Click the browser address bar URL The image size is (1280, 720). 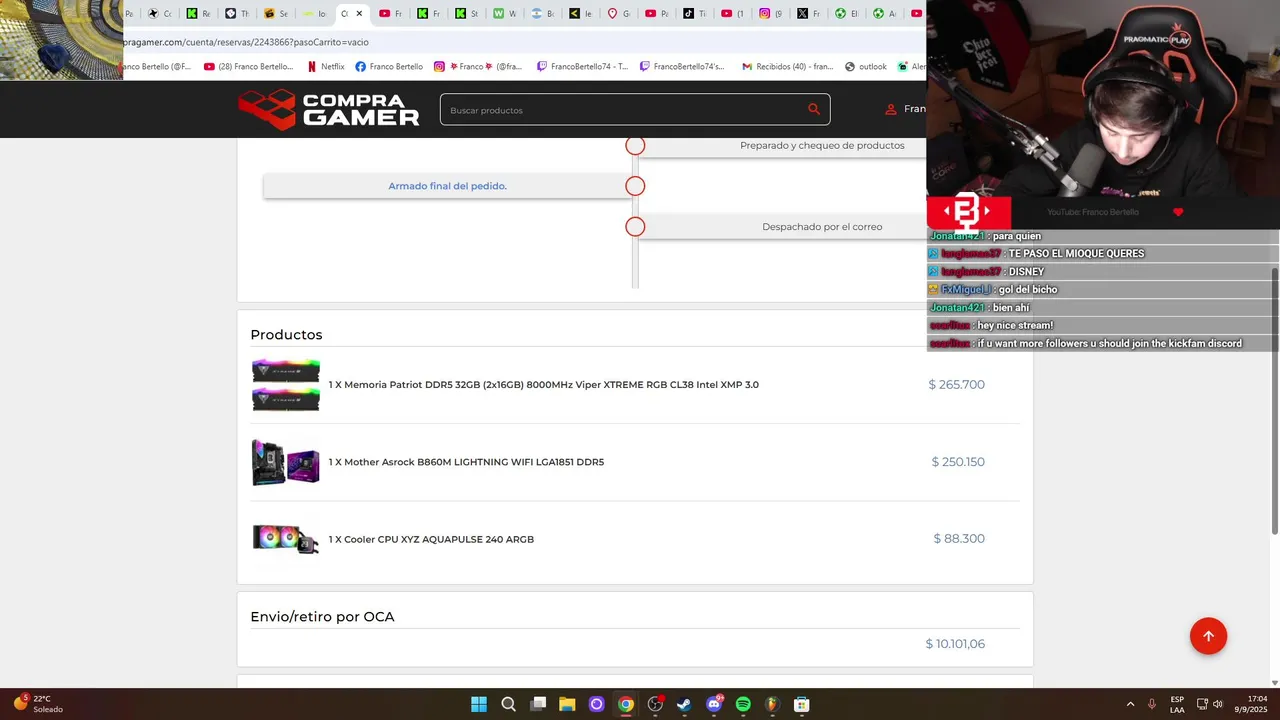pyautogui.click(x=246, y=42)
